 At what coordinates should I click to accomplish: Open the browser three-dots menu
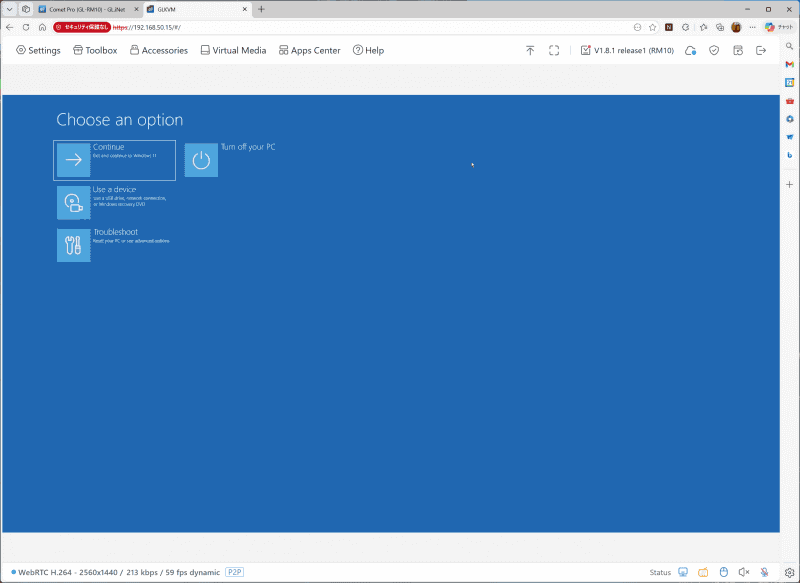tap(753, 27)
